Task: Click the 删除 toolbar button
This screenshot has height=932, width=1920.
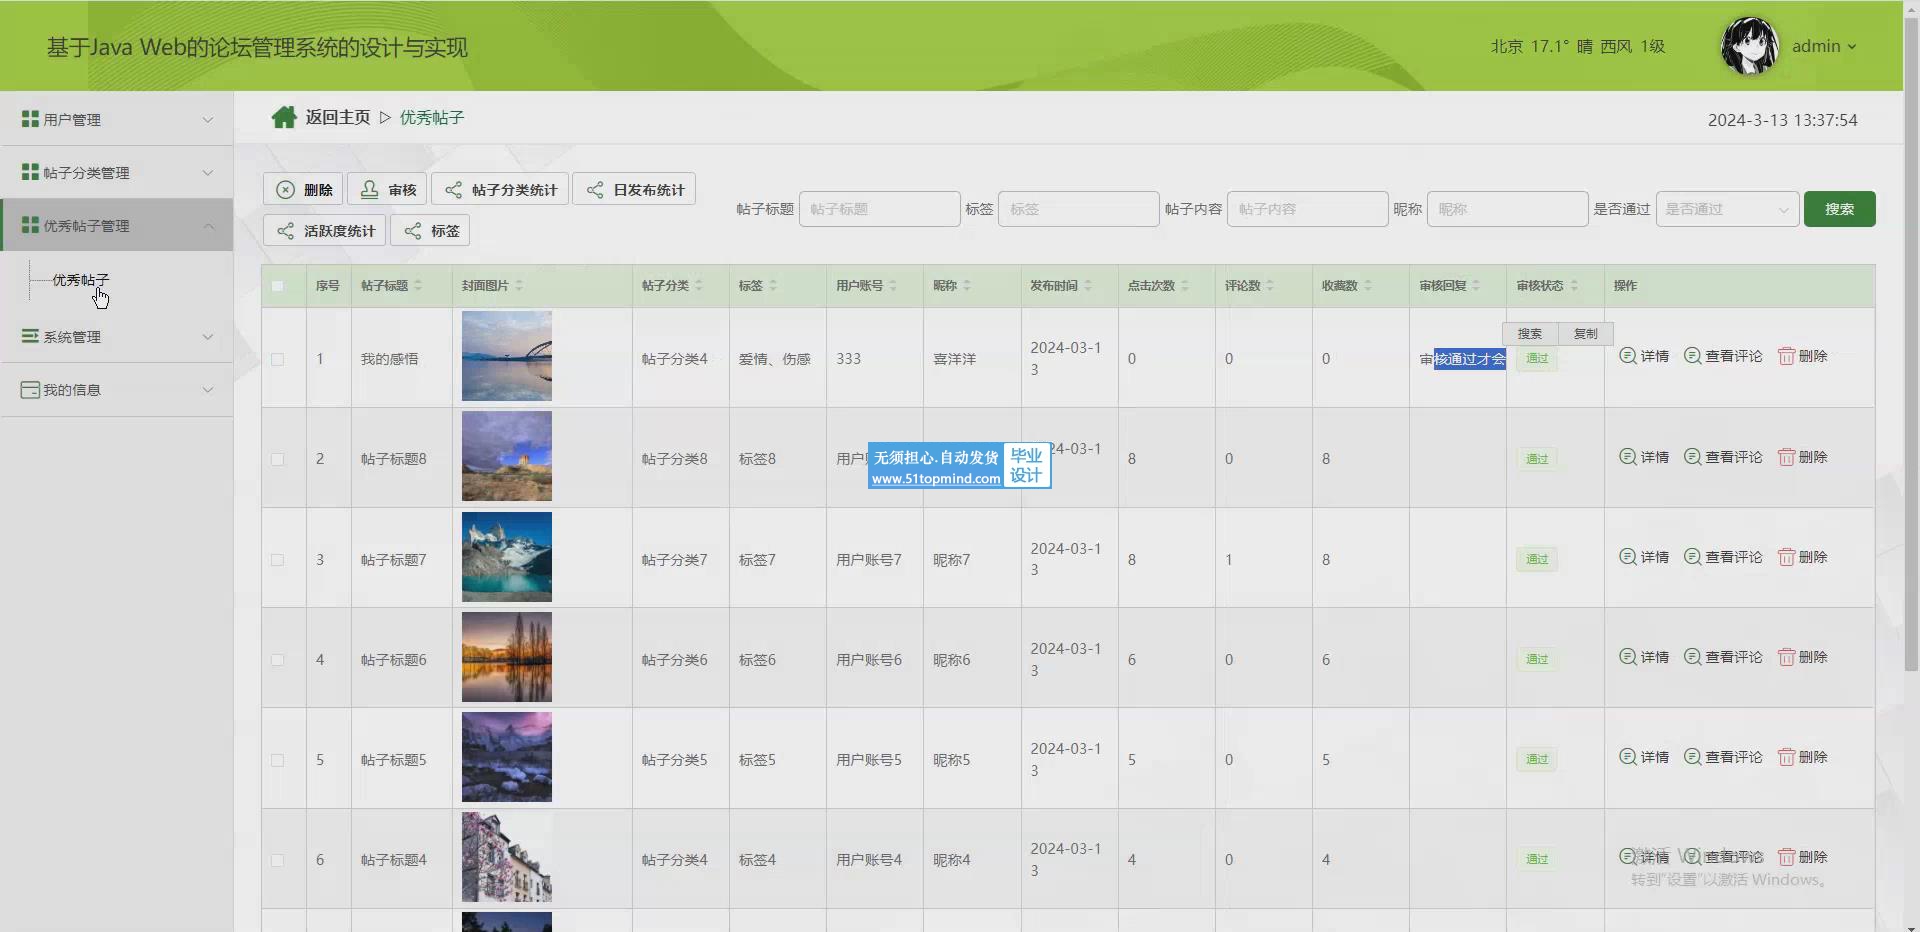Action: 303,189
